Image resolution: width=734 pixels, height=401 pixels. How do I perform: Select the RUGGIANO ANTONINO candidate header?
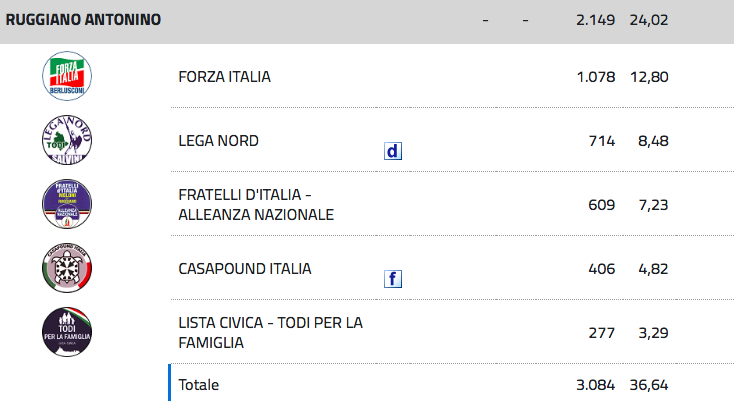(83, 20)
